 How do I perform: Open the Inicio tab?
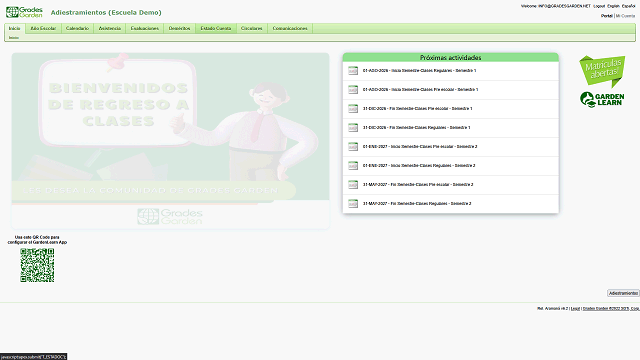coord(15,28)
